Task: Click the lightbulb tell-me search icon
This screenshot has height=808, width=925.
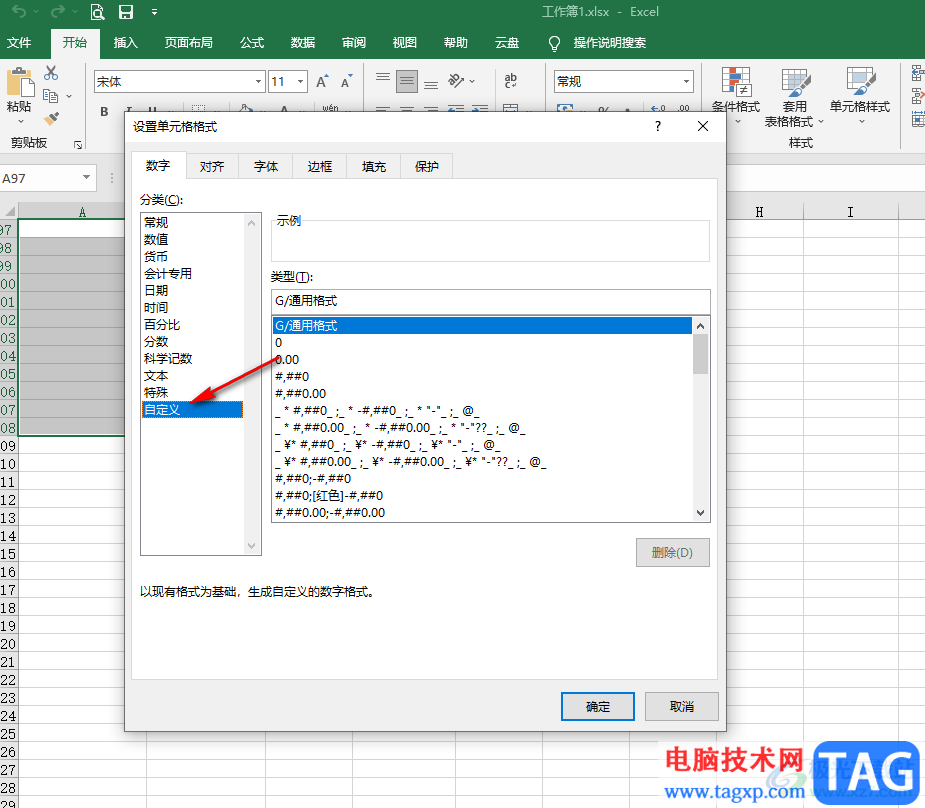Action: [x=554, y=43]
